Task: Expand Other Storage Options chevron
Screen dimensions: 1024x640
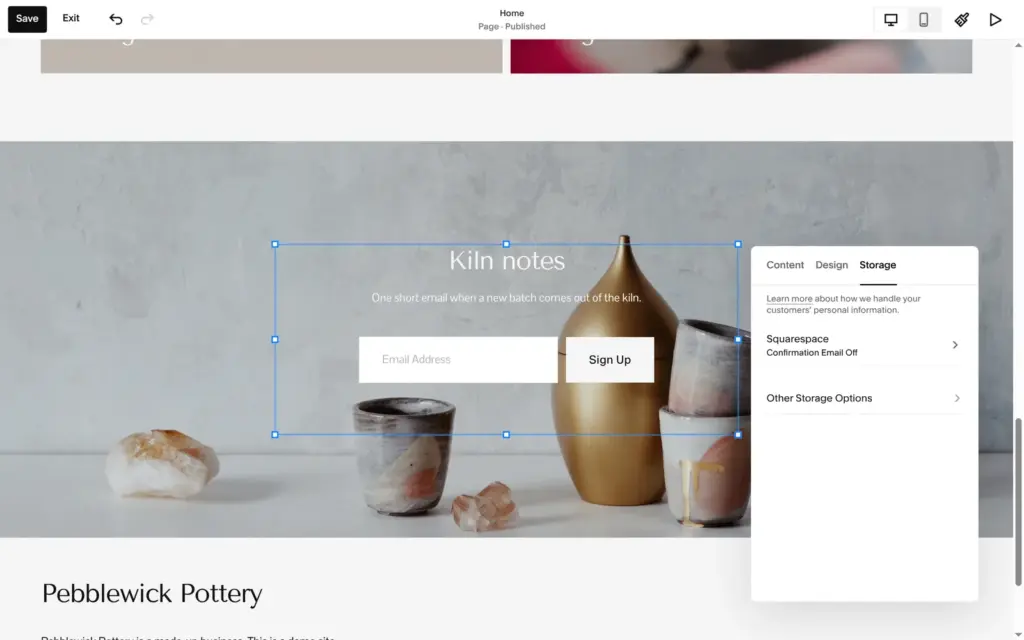Action: coord(957,398)
